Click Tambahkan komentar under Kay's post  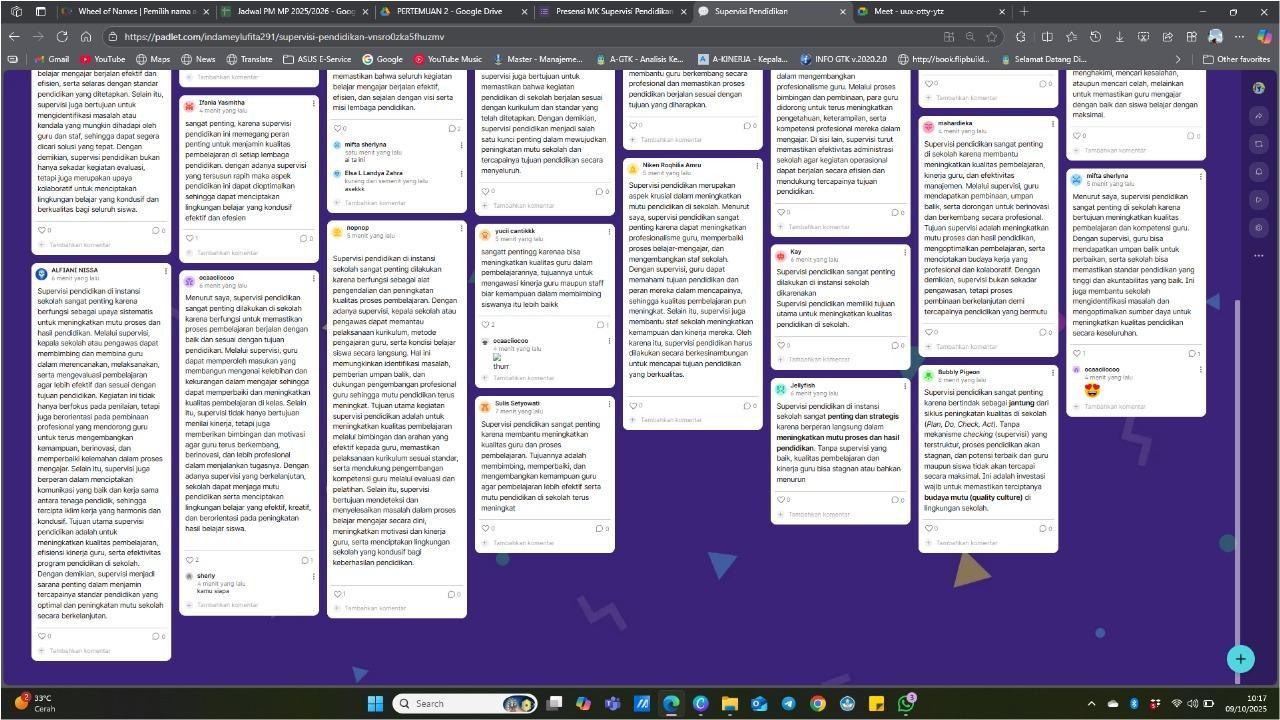point(818,361)
